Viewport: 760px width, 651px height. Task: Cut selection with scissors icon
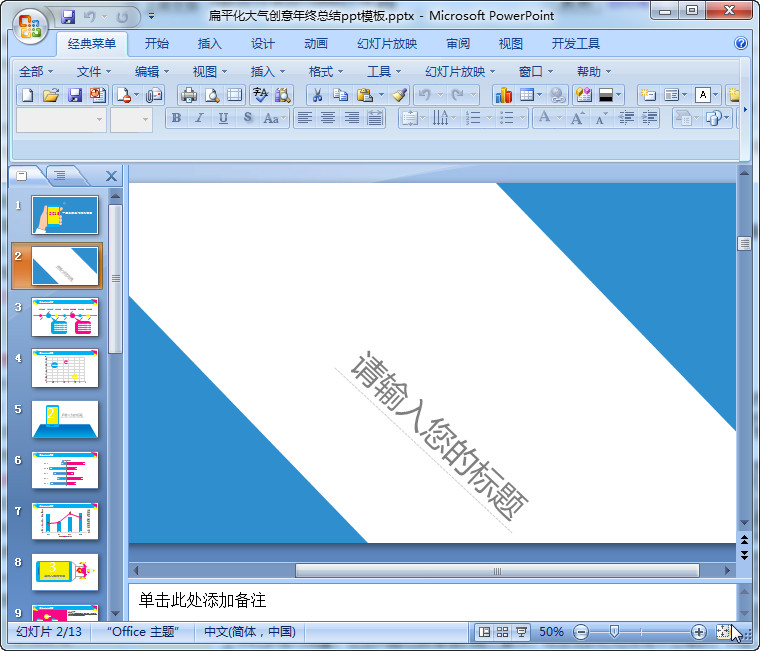coord(317,95)
